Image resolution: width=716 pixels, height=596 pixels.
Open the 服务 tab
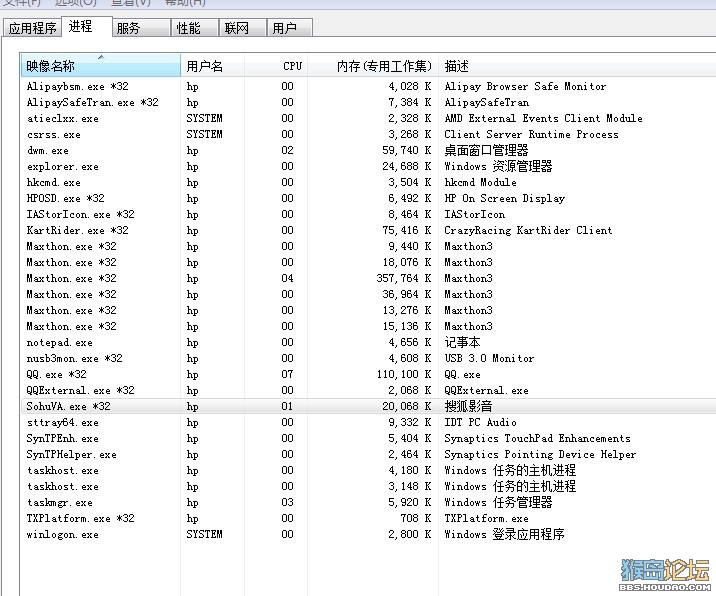coord(141,28)
